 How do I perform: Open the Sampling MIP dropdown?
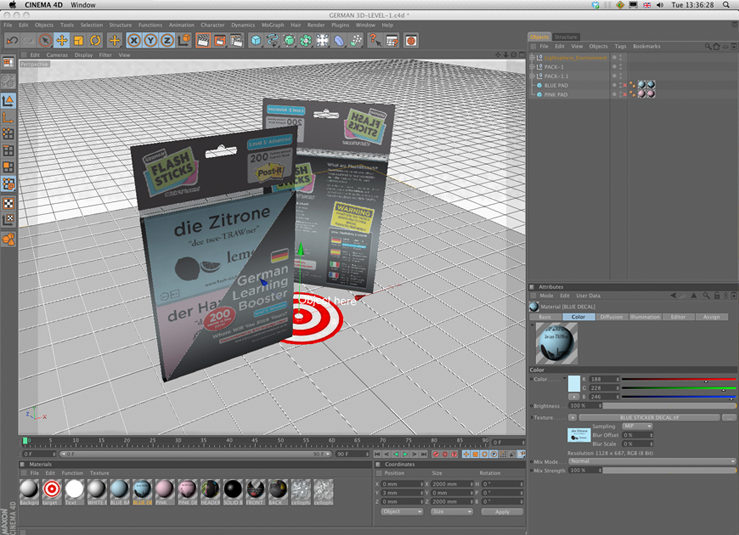[x=637, y=426]
